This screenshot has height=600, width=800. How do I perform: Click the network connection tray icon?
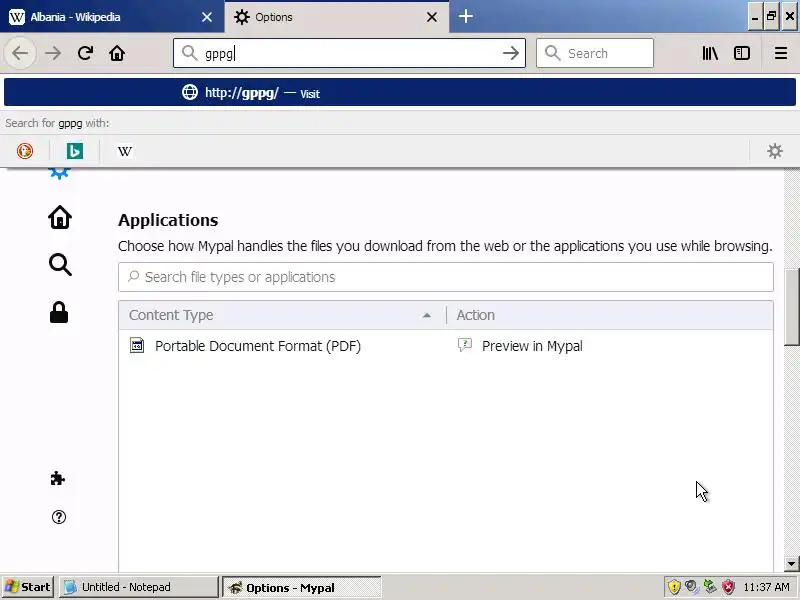coord(710,587)
